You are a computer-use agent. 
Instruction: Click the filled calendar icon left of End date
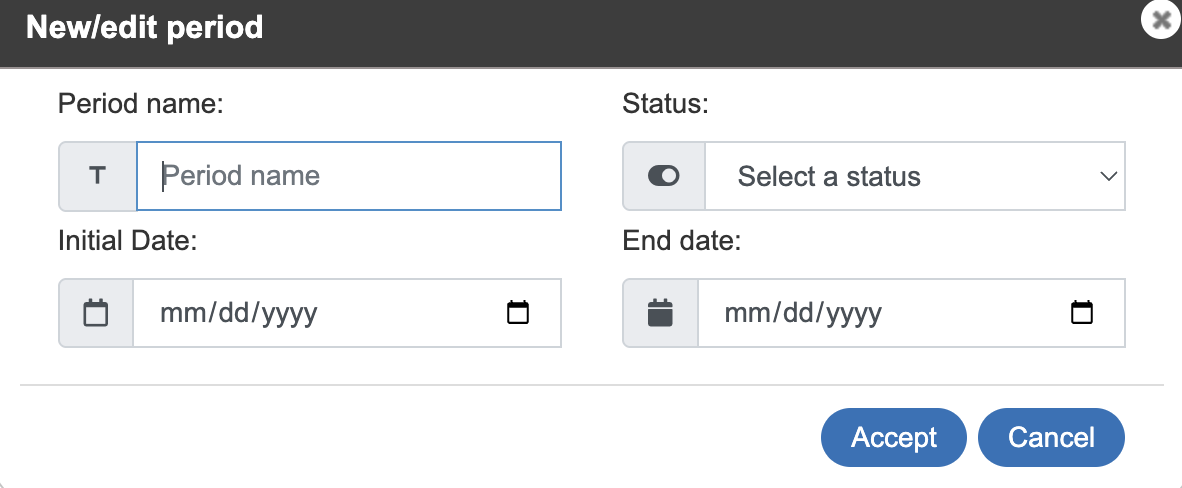pyautogui.click(x=660, y=312)
